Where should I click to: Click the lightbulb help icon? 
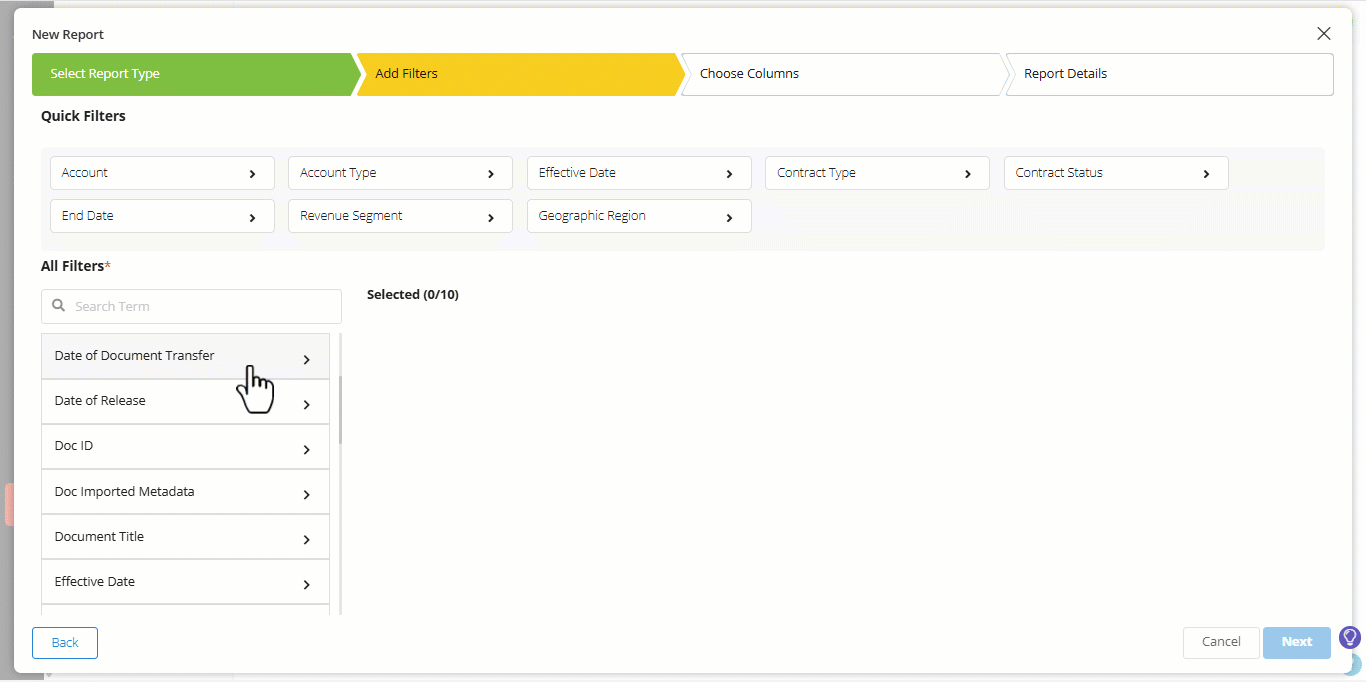(x=1349, y=637)
